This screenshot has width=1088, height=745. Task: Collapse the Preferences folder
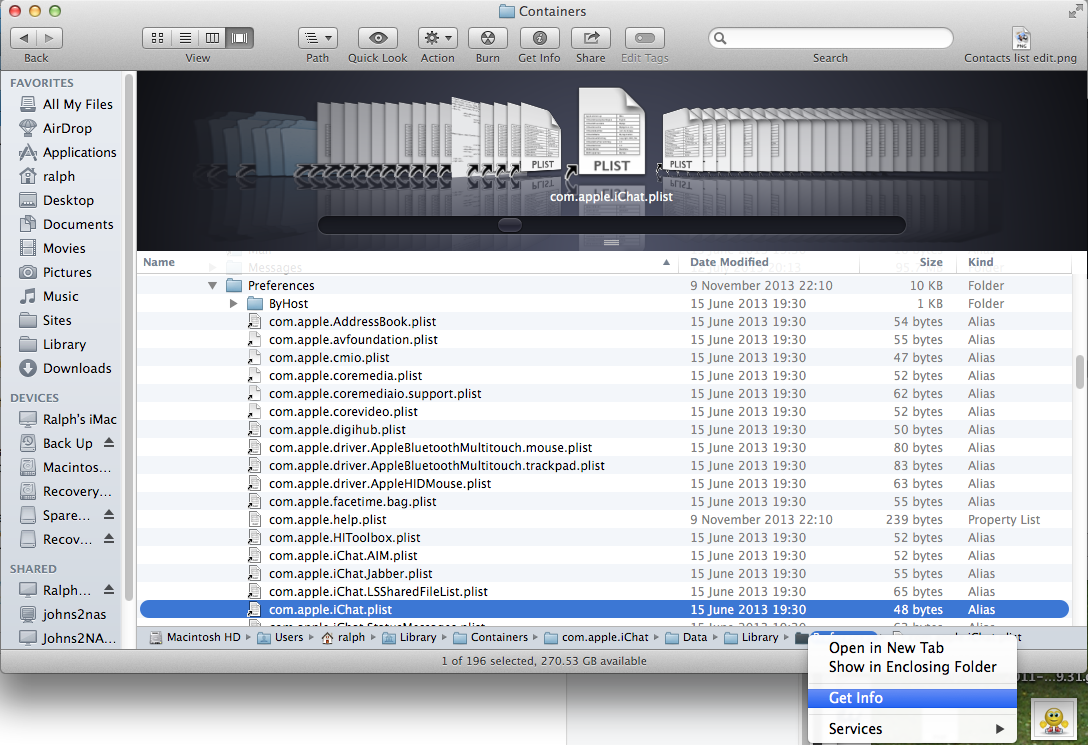click(212, 286)
